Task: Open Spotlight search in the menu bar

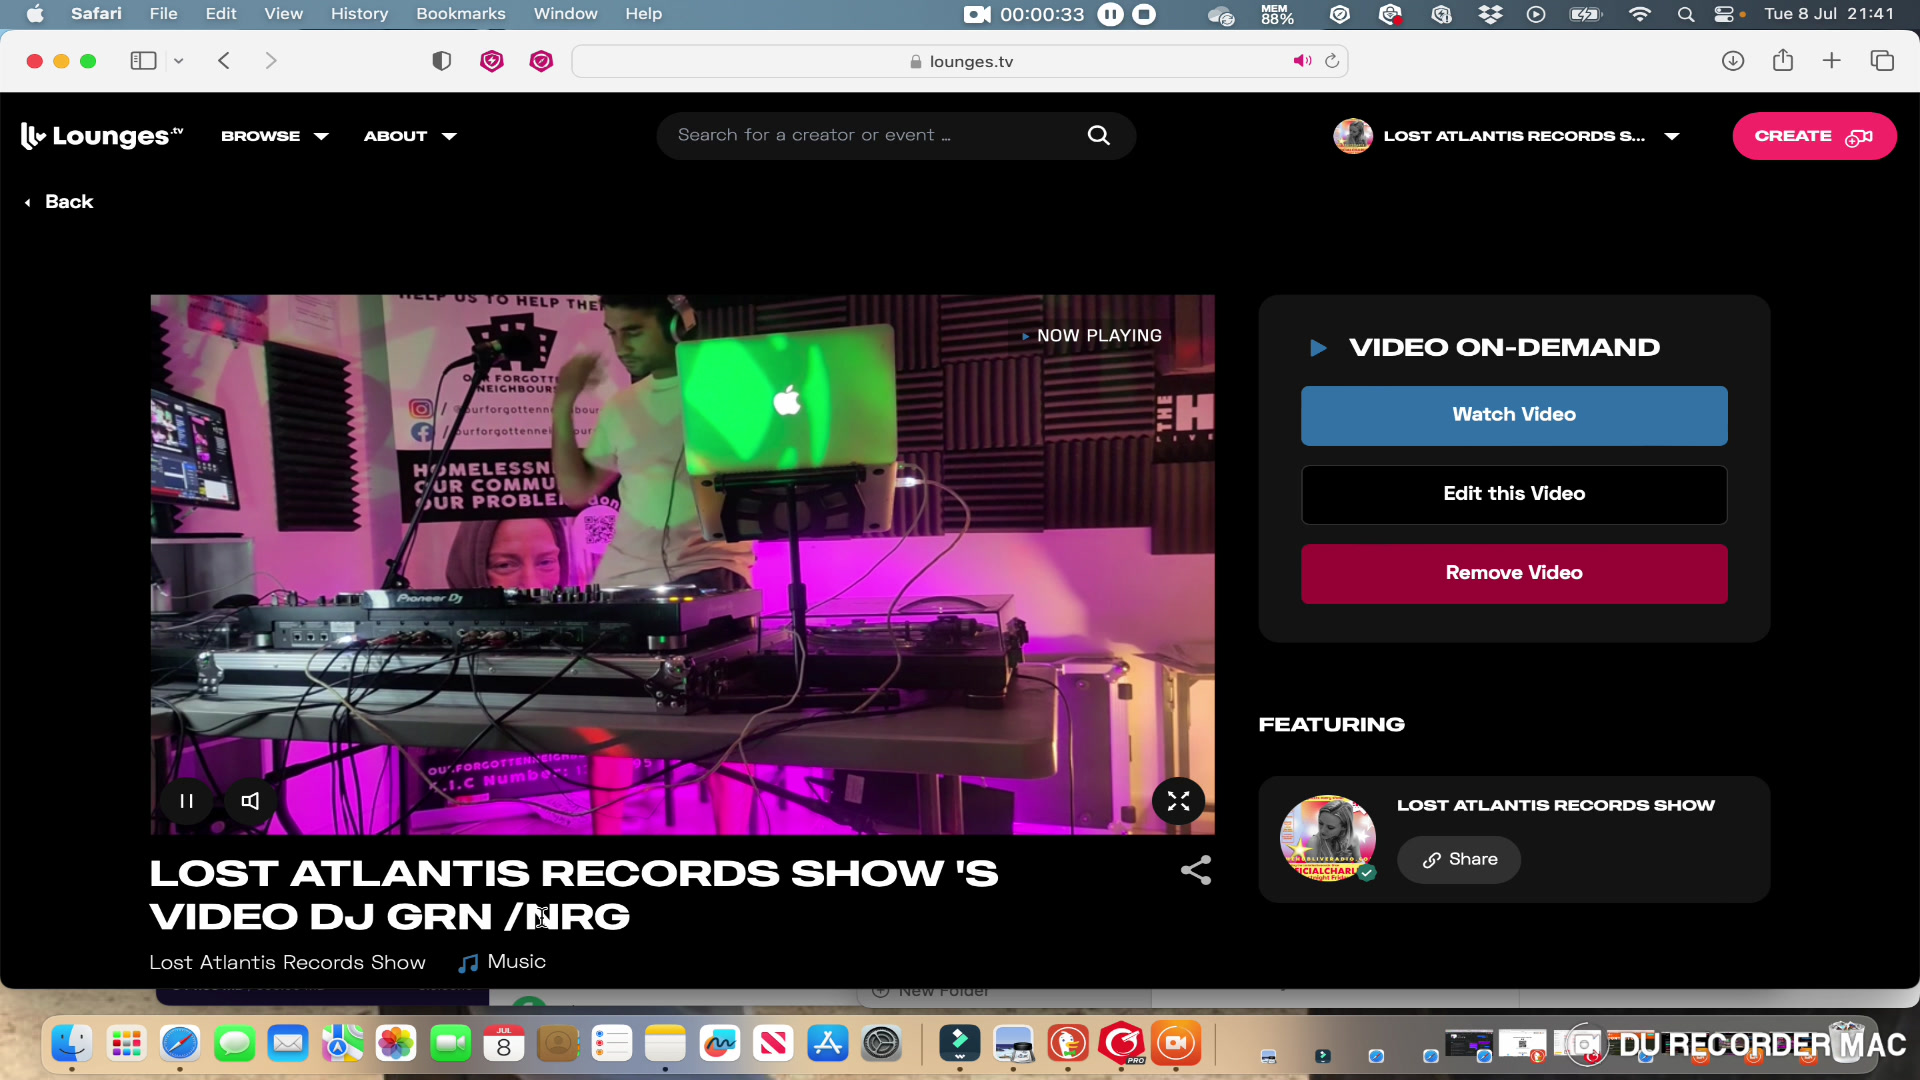Action: [x=1686, y=14]
